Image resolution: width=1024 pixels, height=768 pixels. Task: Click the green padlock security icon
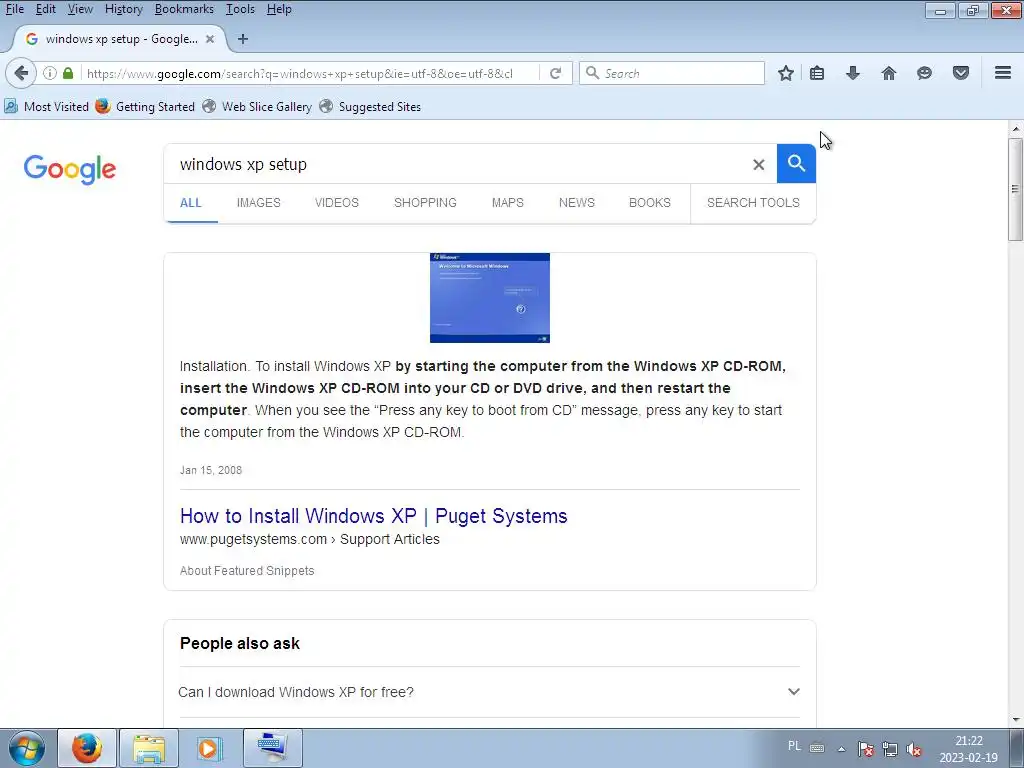(x=68, y=73)
